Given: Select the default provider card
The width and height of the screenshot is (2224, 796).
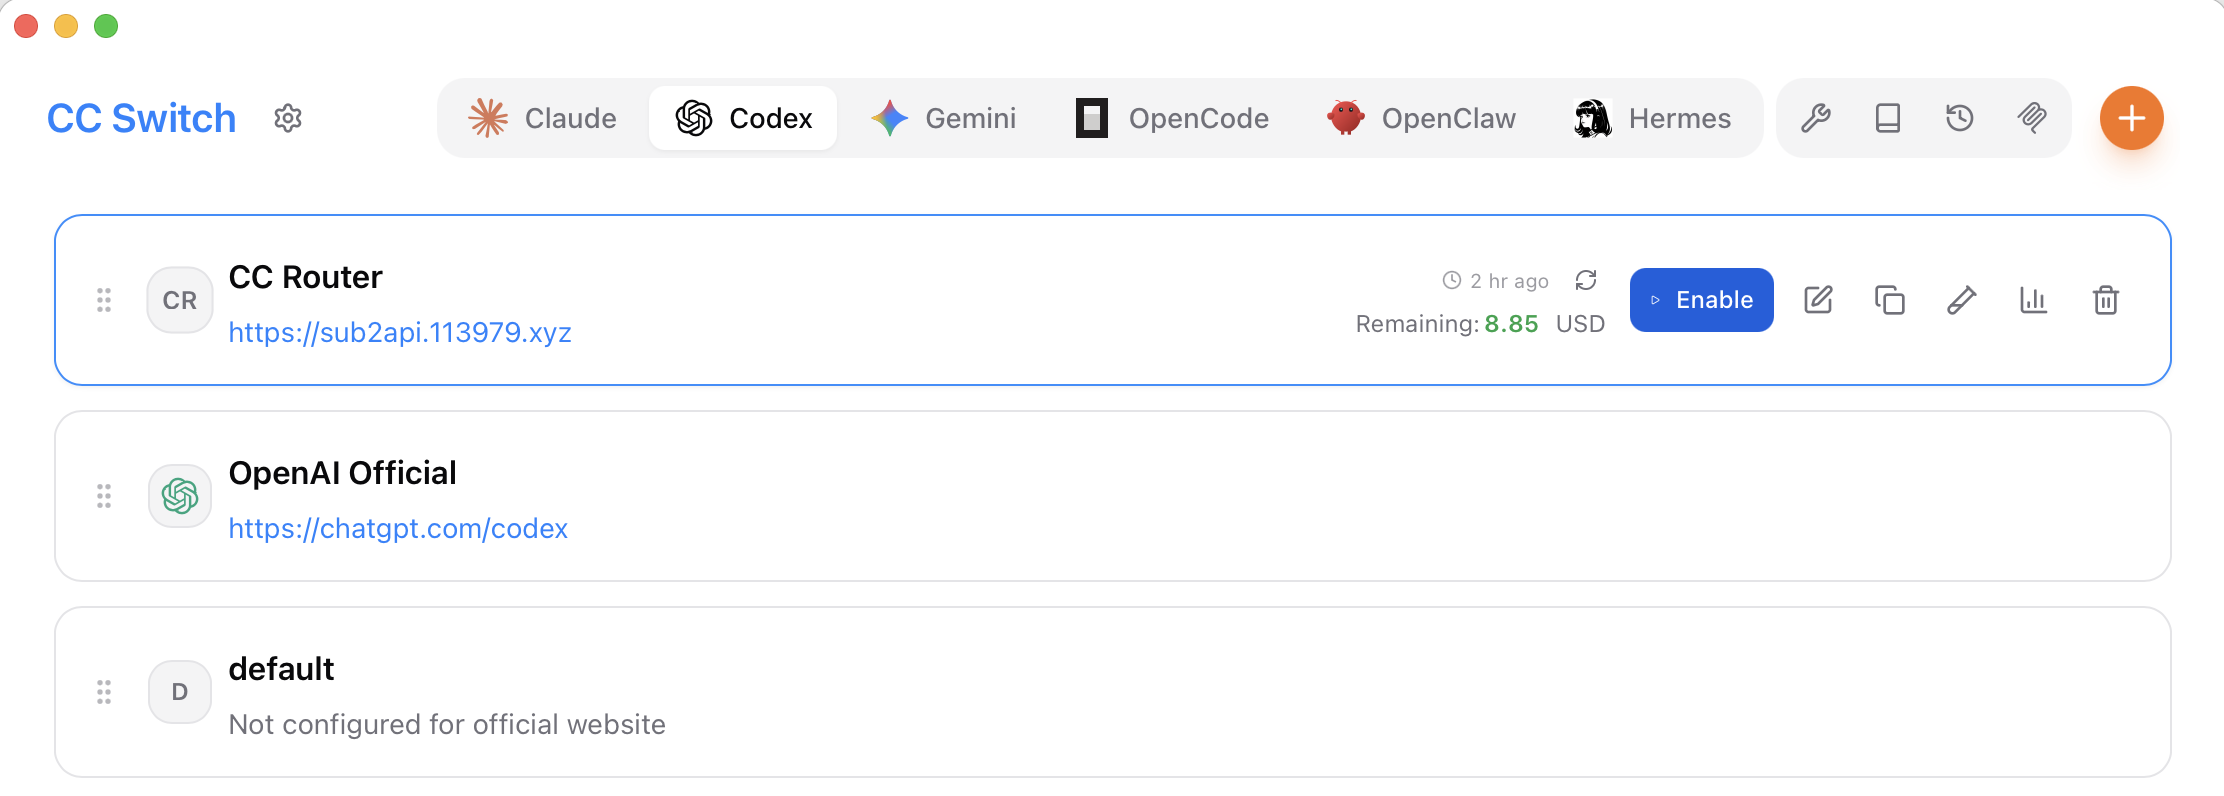Looking at the screenshot, I should [1113, 692].
